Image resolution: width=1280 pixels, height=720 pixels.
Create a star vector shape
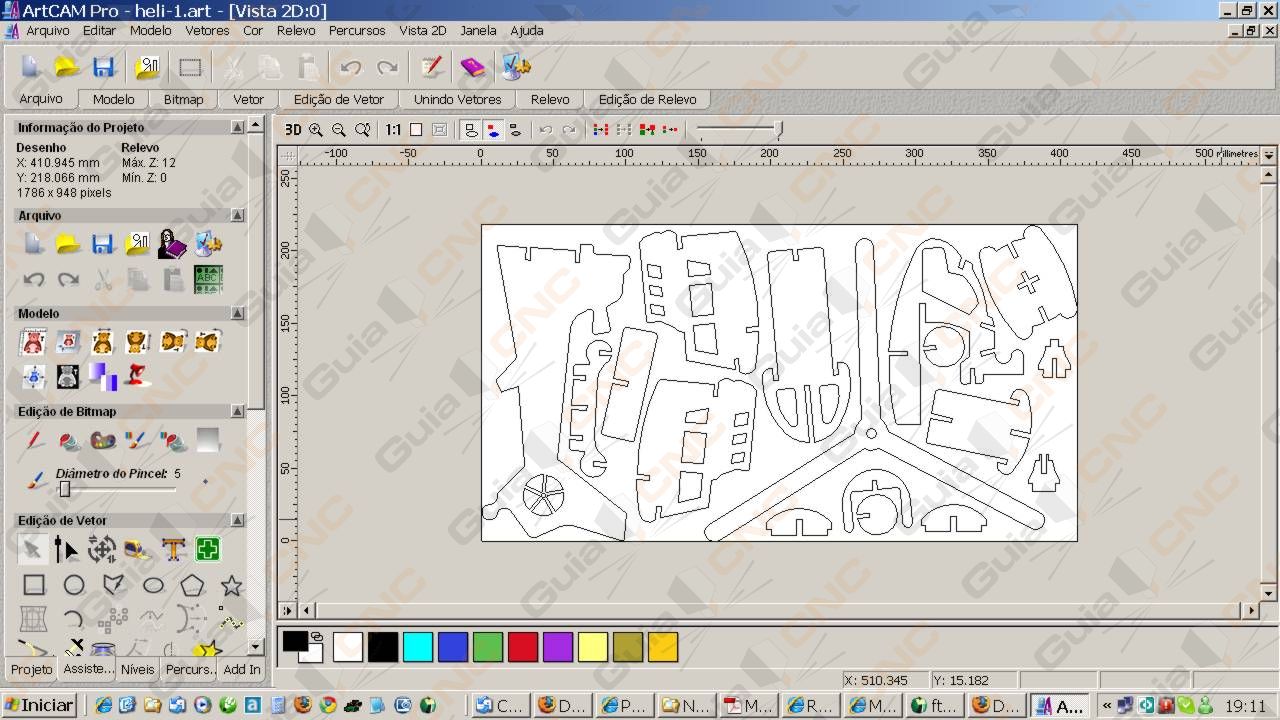(232, 585)
